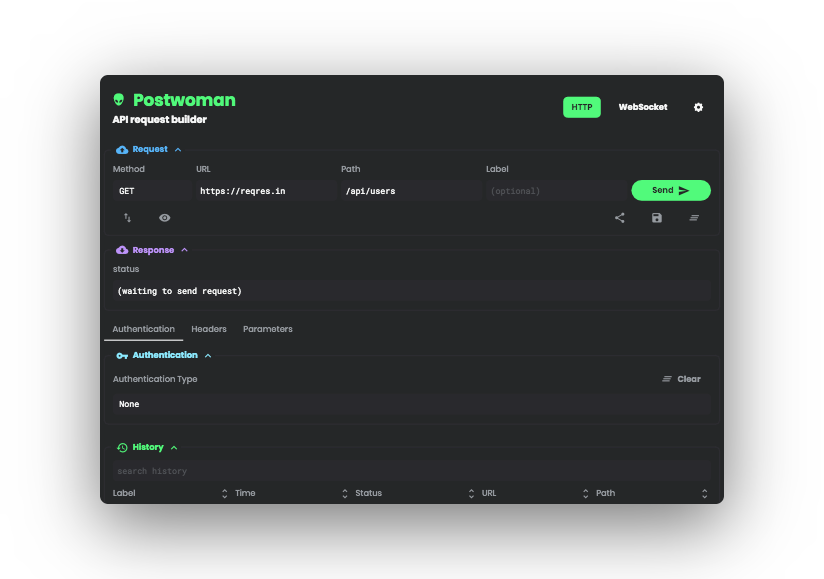Screen dimensions: 824x579
Task: Sort history by Label column arrows
Action: point(224,493)
